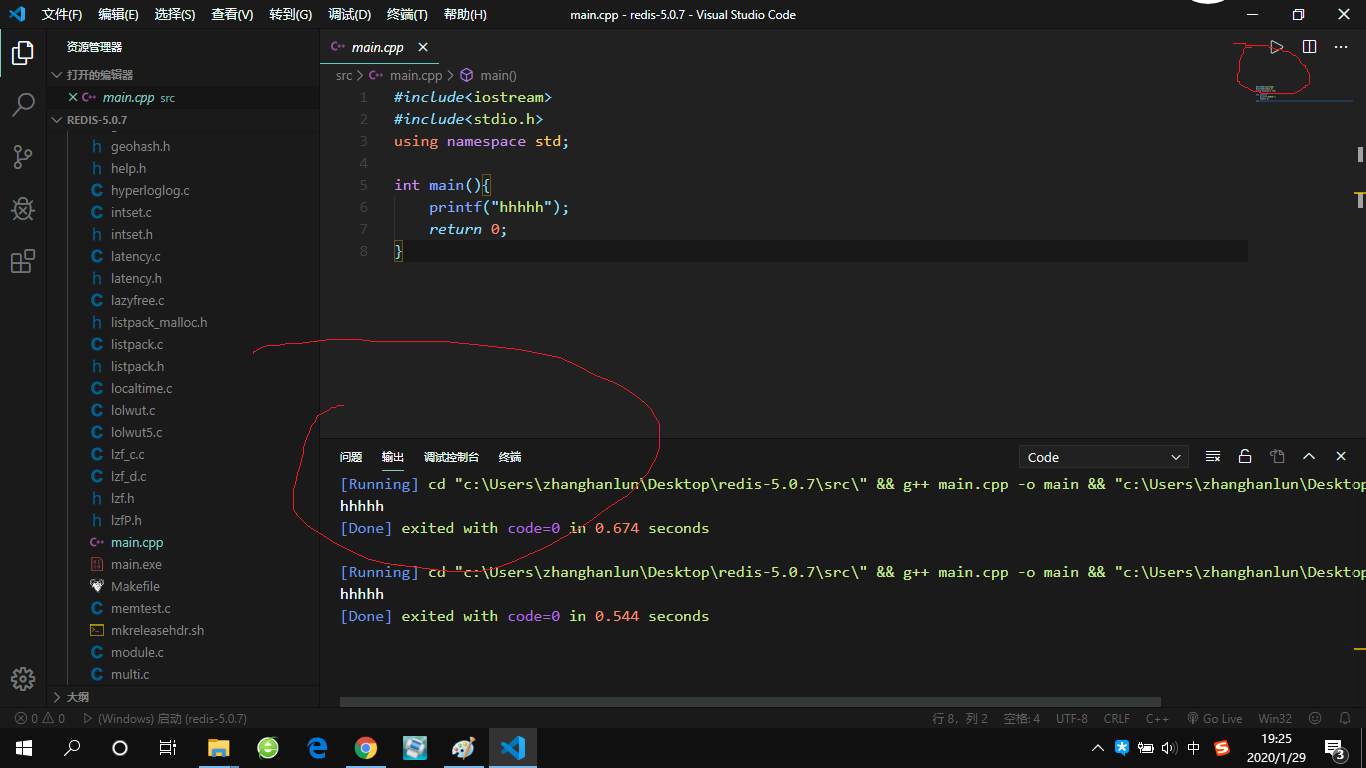Screen dimensions: 1366x768
Task: Show hidden system tray icons
Action: 1098,748
